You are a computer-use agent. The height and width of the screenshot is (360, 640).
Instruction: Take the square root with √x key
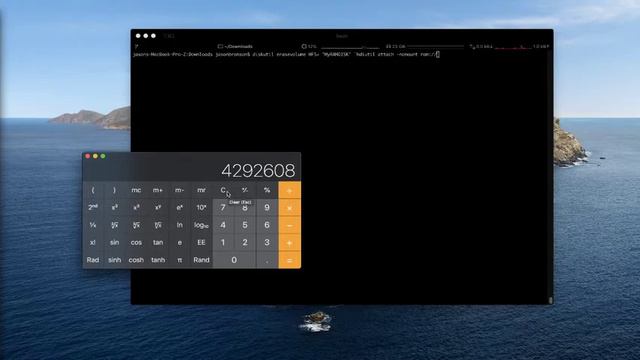(x=114, y=225)
